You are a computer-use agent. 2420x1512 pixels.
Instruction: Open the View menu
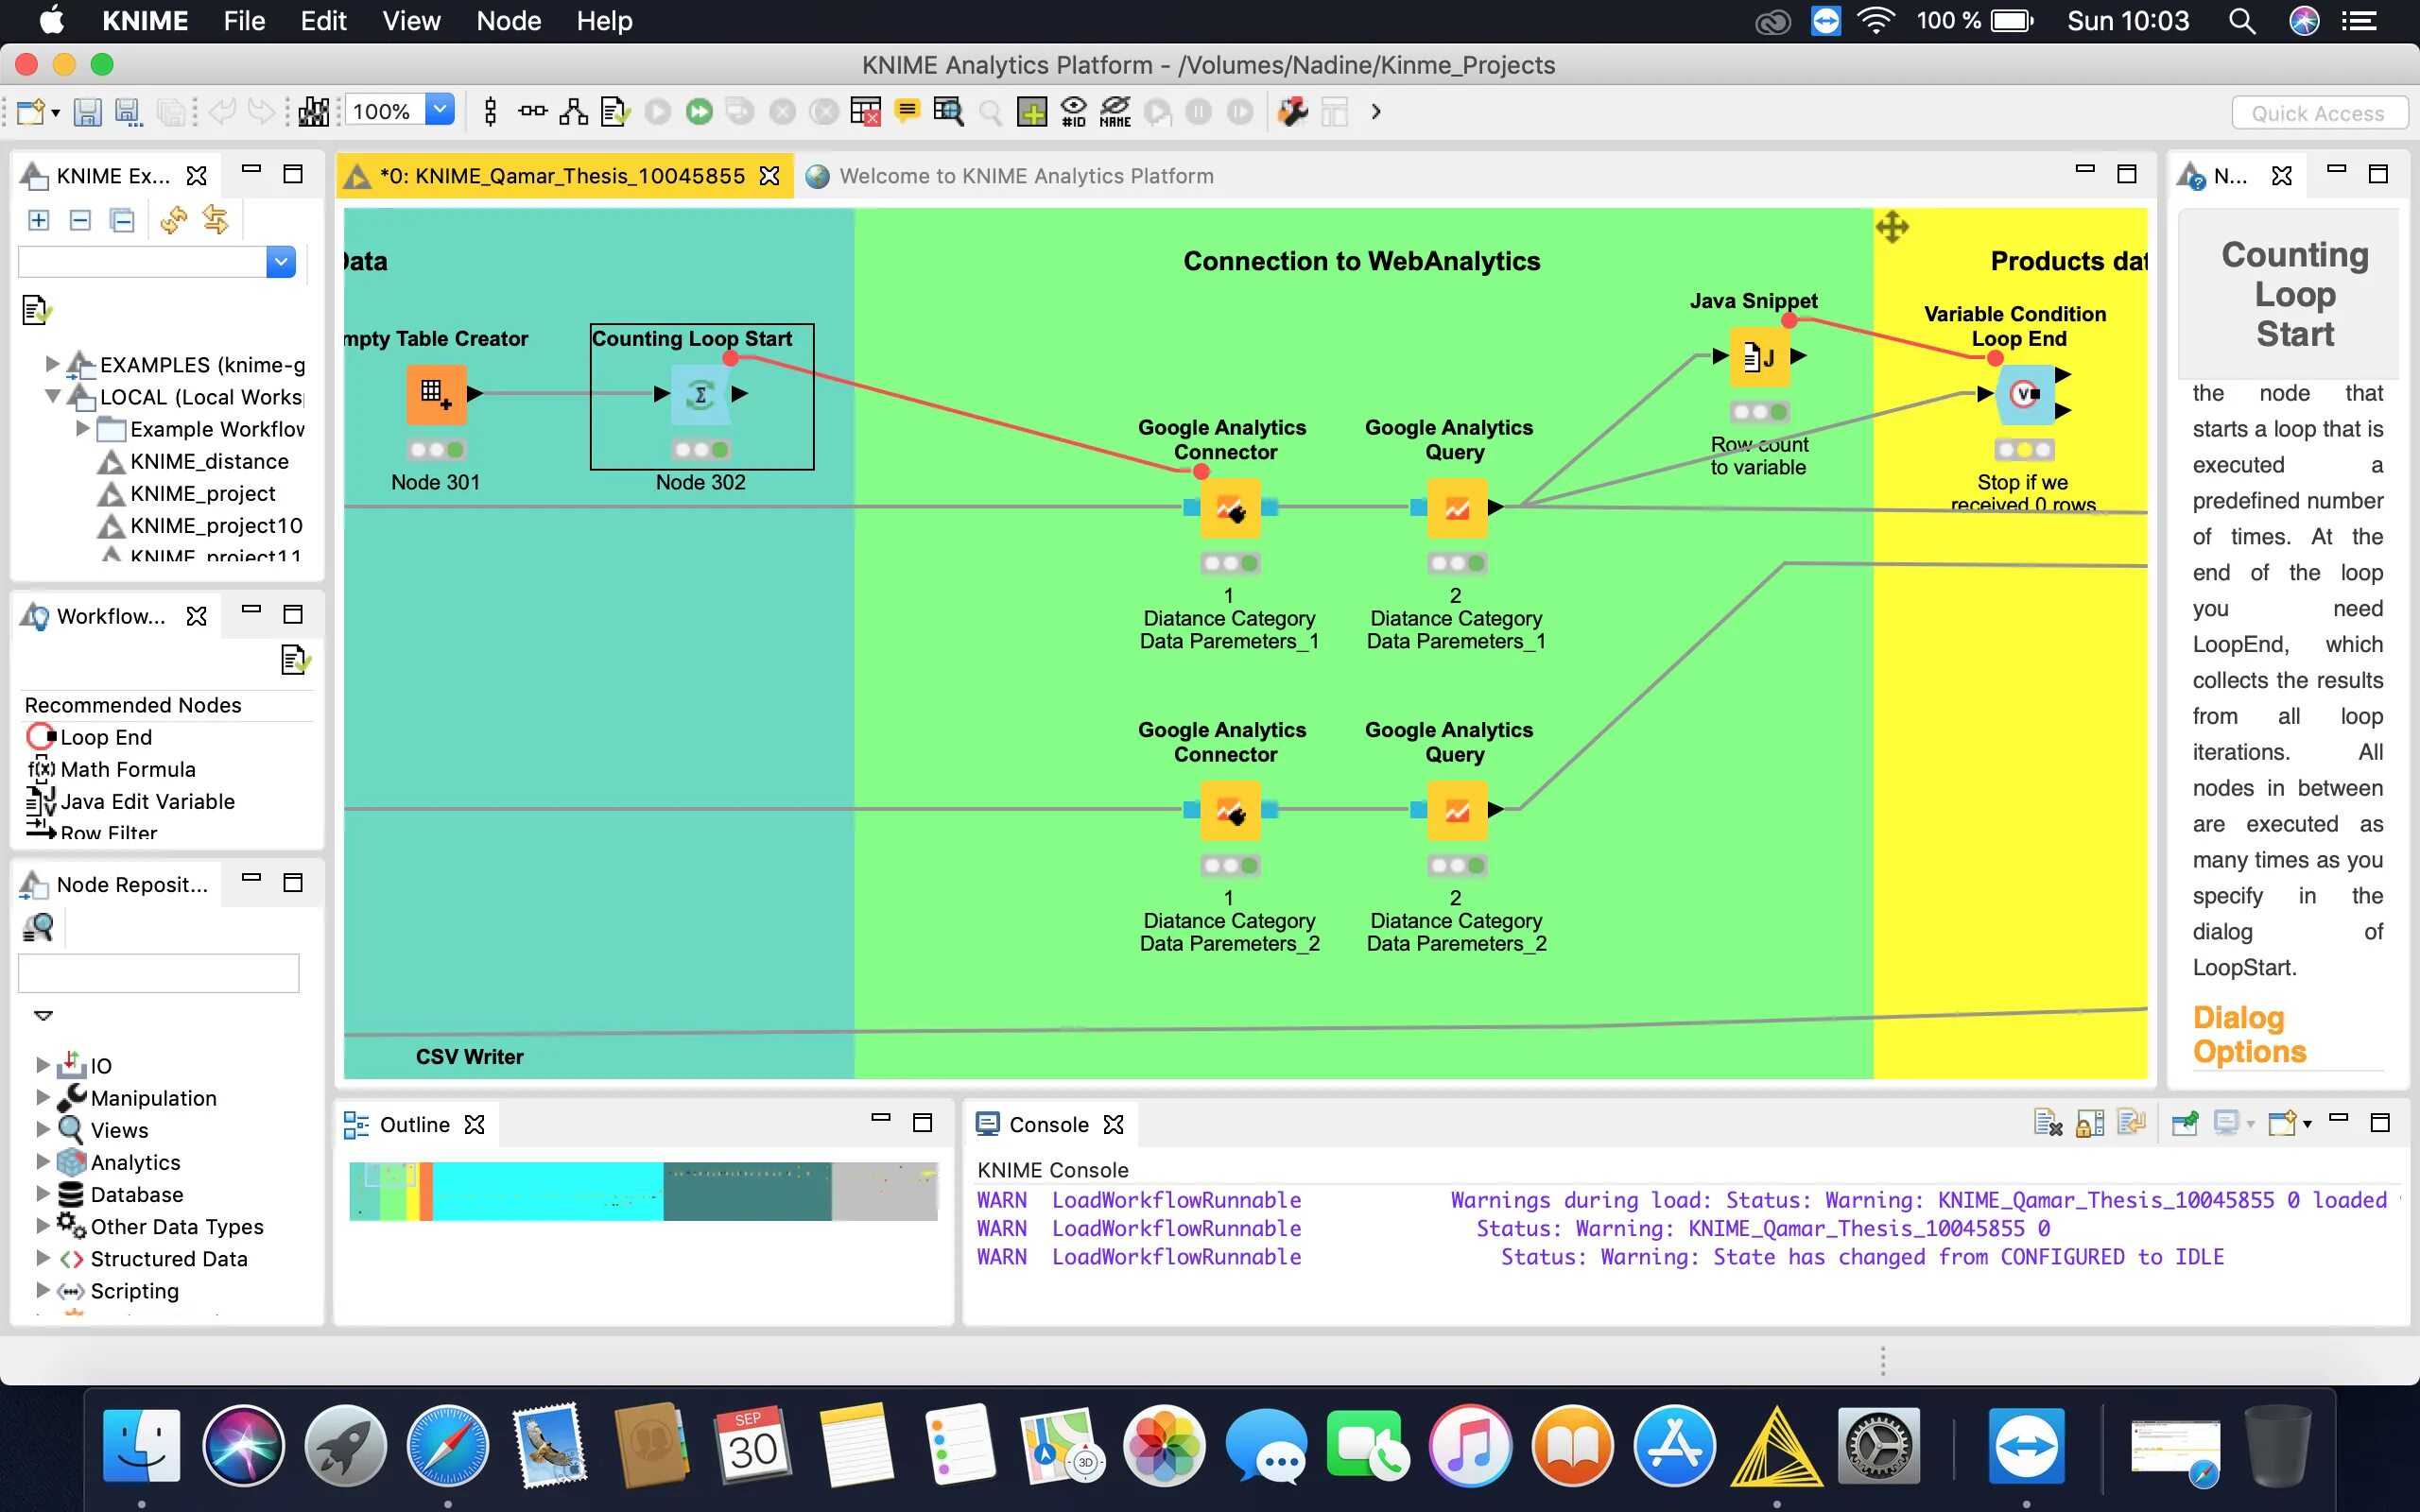[411, 21]
